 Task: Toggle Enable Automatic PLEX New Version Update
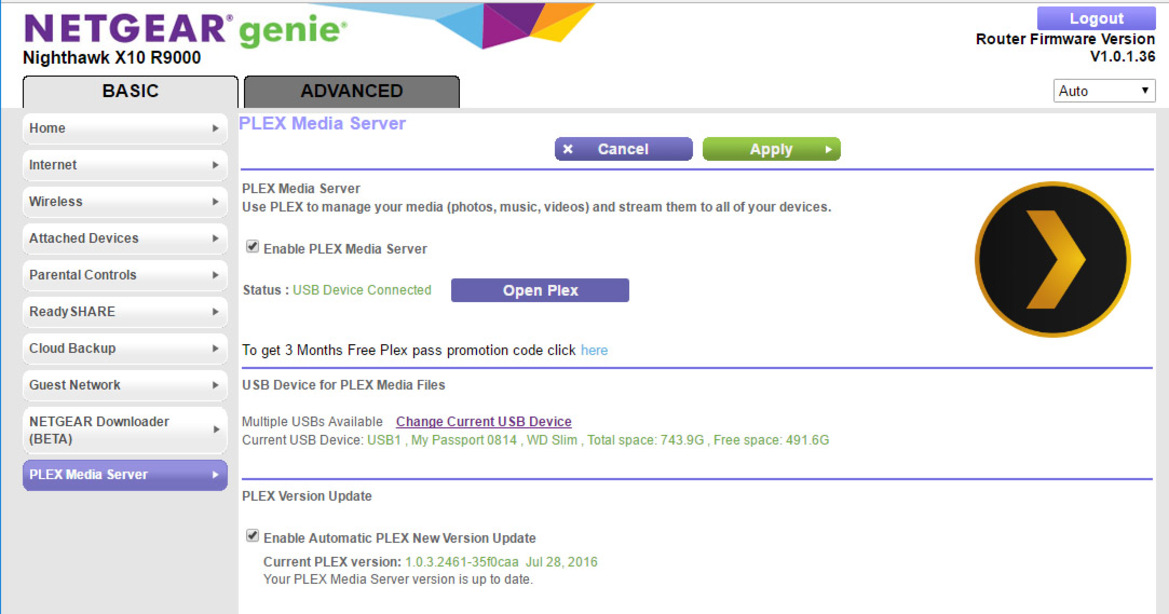click(x=253, y=536)
